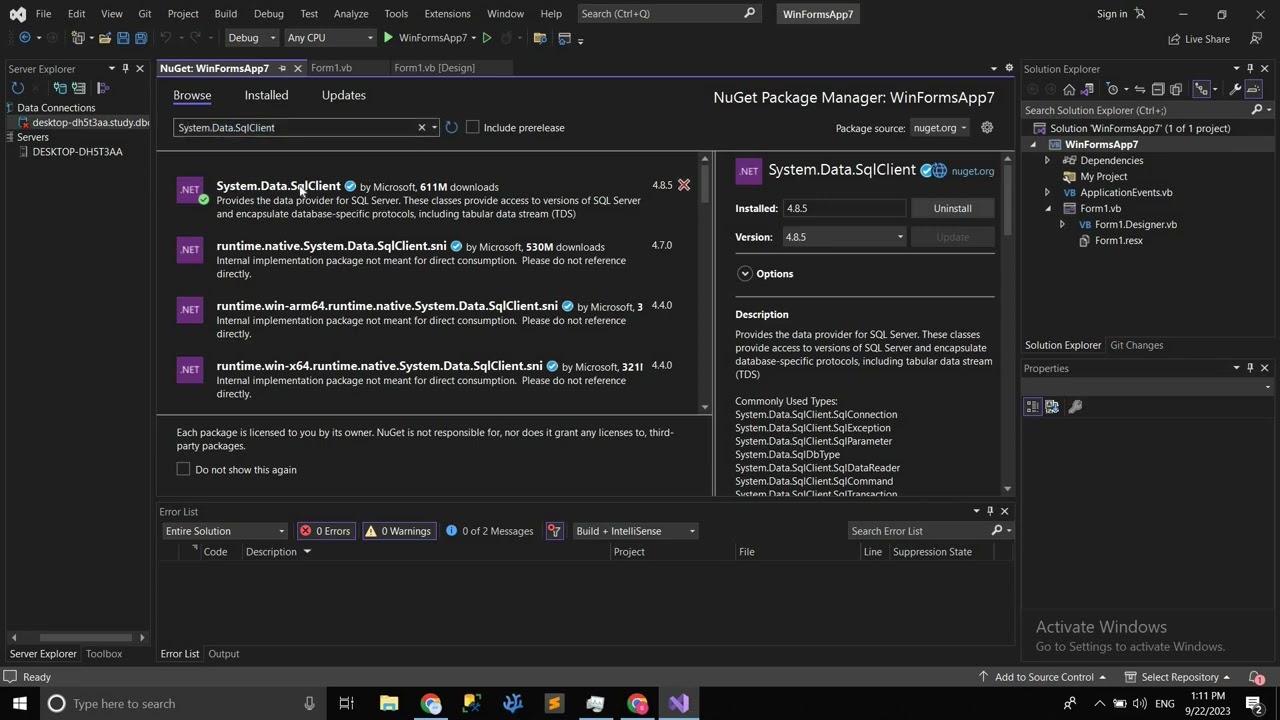The image size is (1280, 720).
Task: Open the Analyze menu
Action: pos(351,14)
